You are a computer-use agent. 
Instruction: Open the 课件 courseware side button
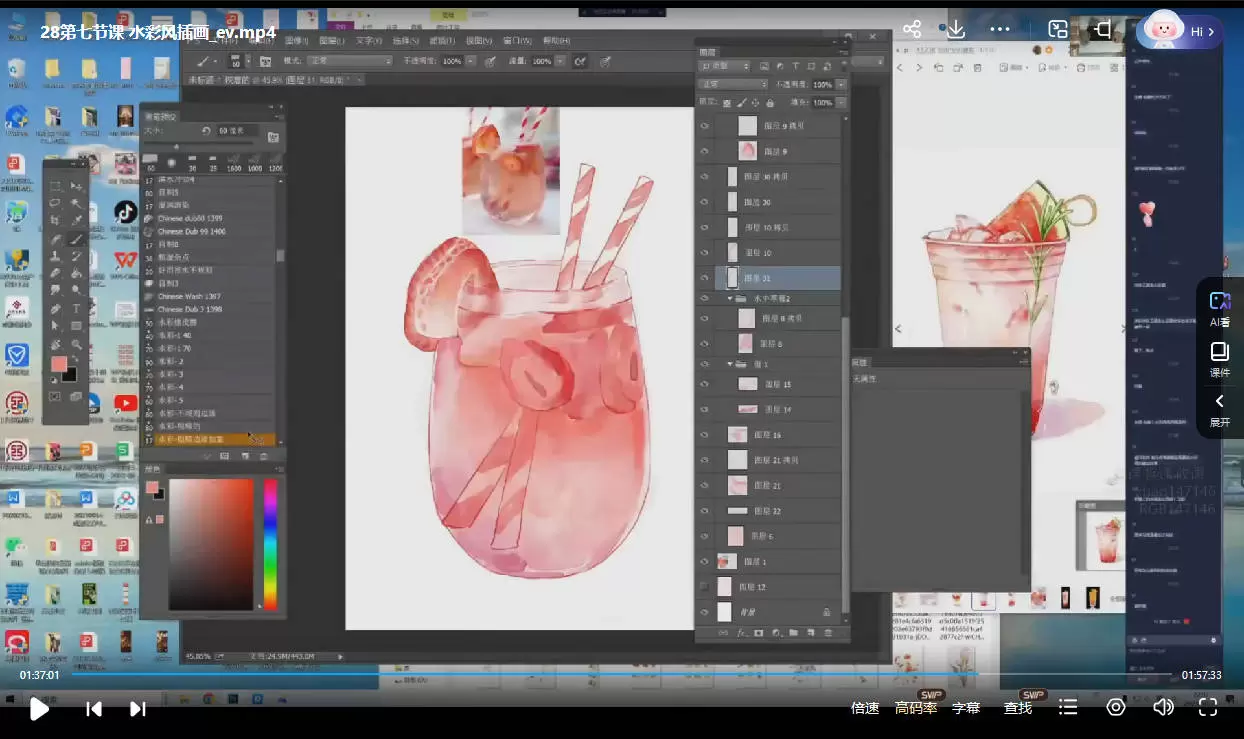click(1220, 359)
